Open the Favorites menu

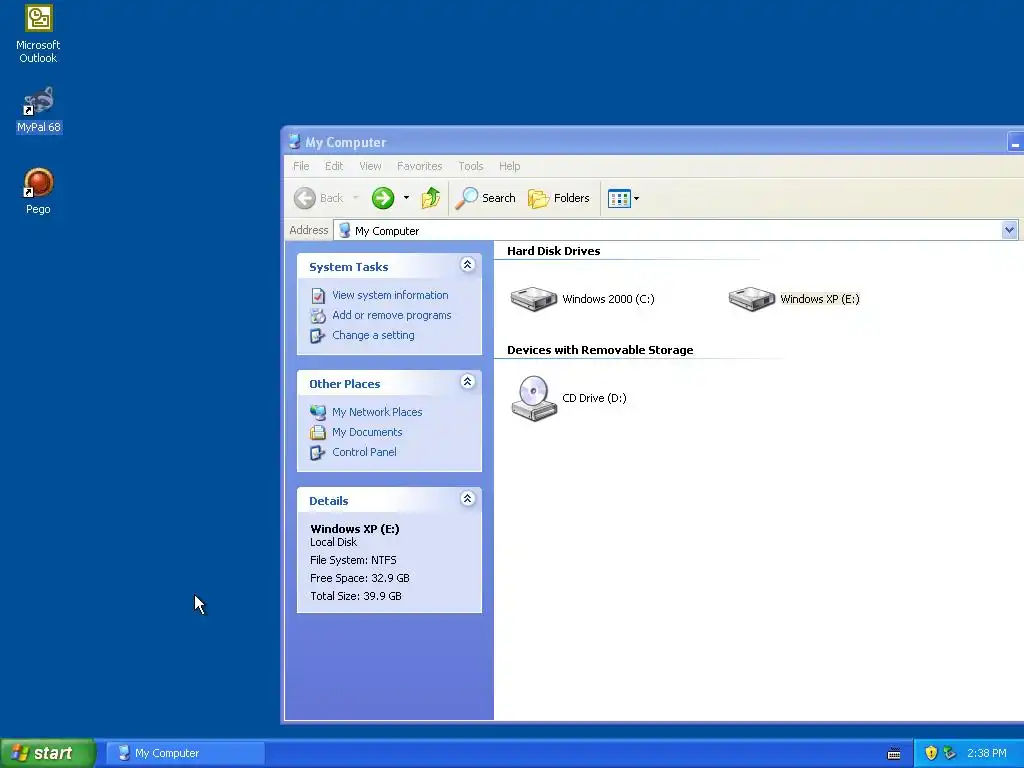click(x=419, y=166)
